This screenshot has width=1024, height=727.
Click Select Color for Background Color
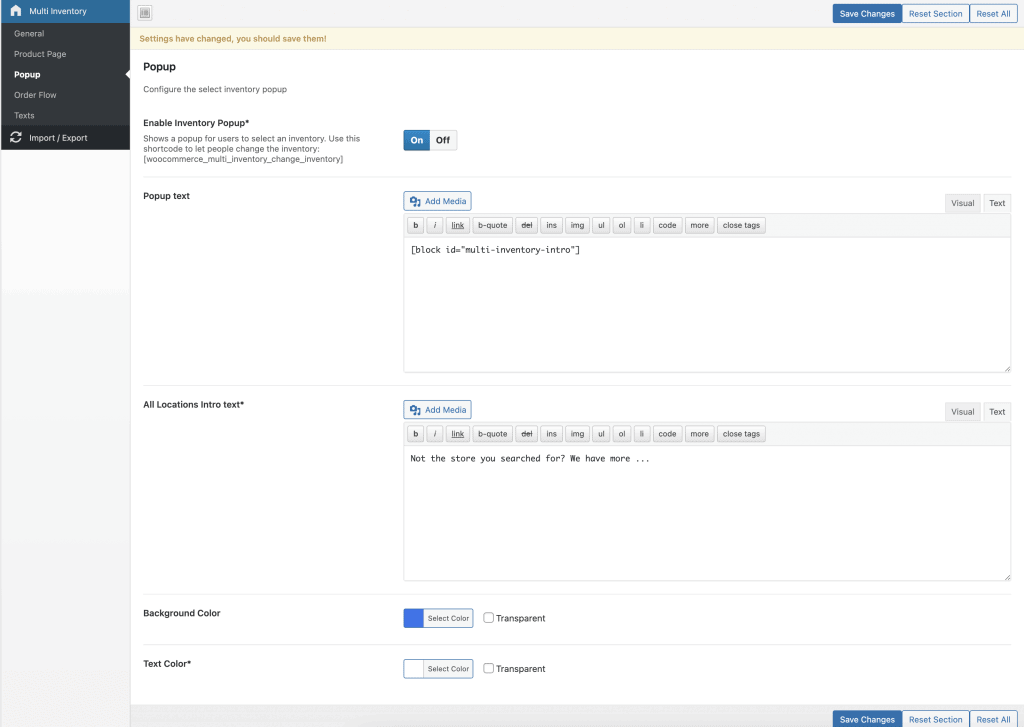[x=448, y=618]
